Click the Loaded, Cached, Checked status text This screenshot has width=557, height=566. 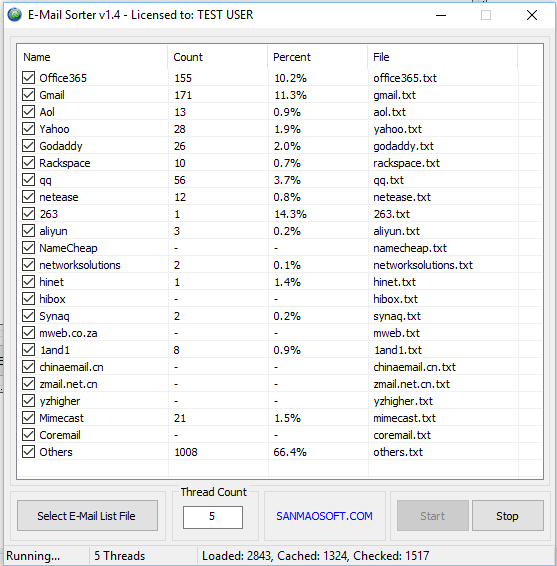click(316, 556)
